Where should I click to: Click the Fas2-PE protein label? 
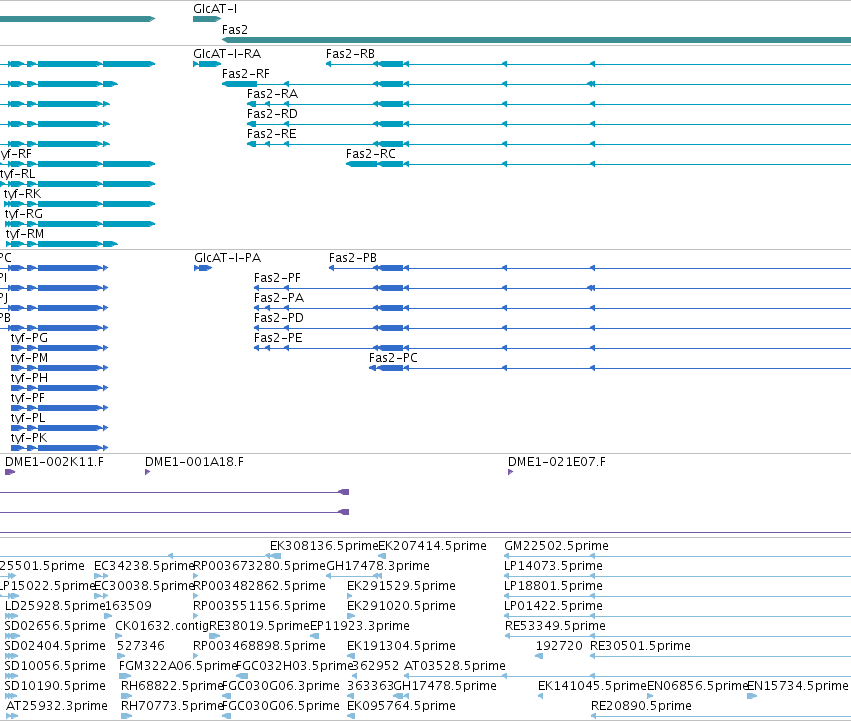tap(278, 338)
